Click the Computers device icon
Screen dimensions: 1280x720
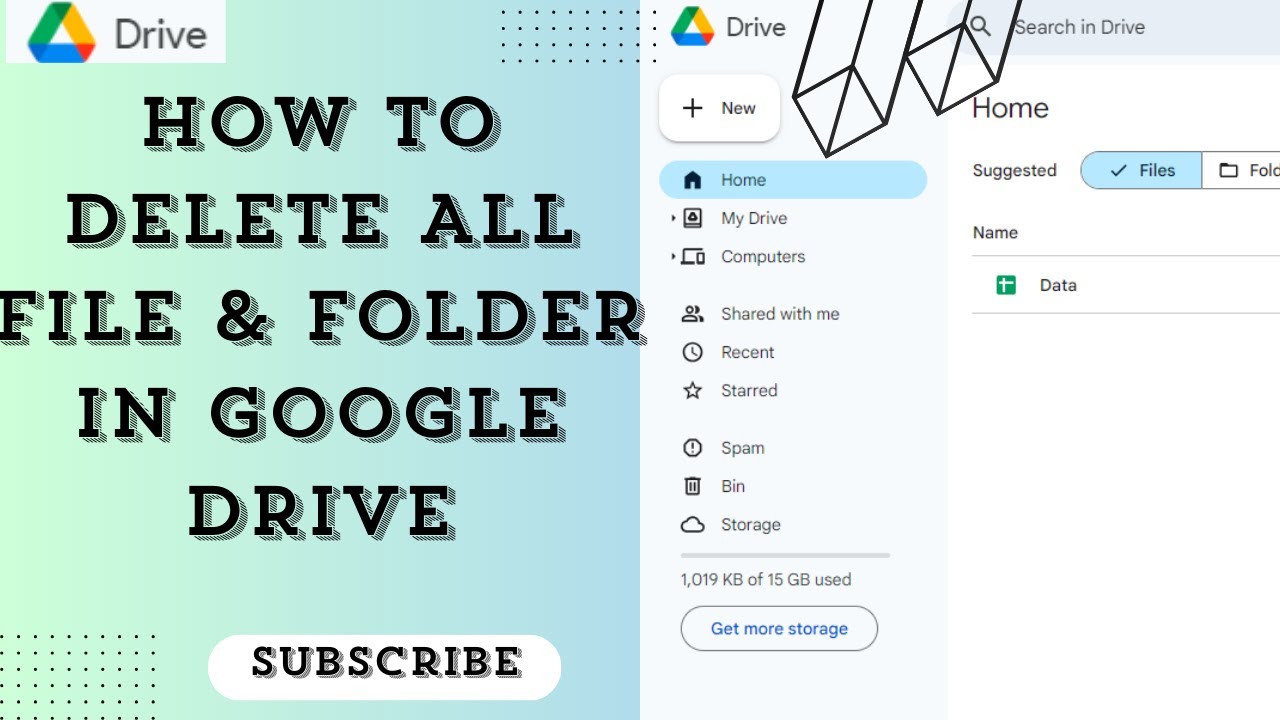click(692, 257)
